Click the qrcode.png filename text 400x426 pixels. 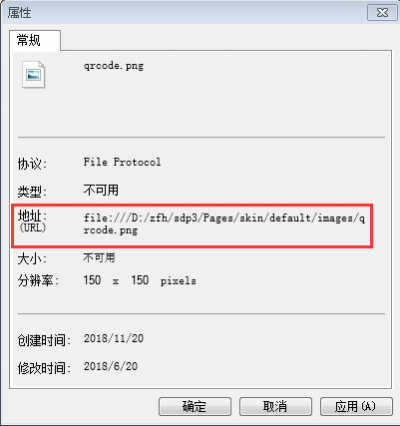pos(114,66)
